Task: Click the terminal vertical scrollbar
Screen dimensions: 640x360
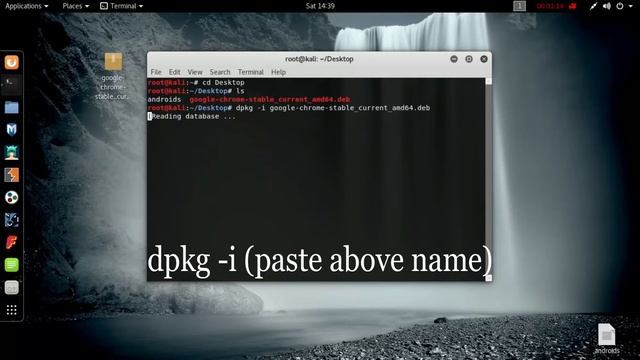Action: [x=488, y=179]
